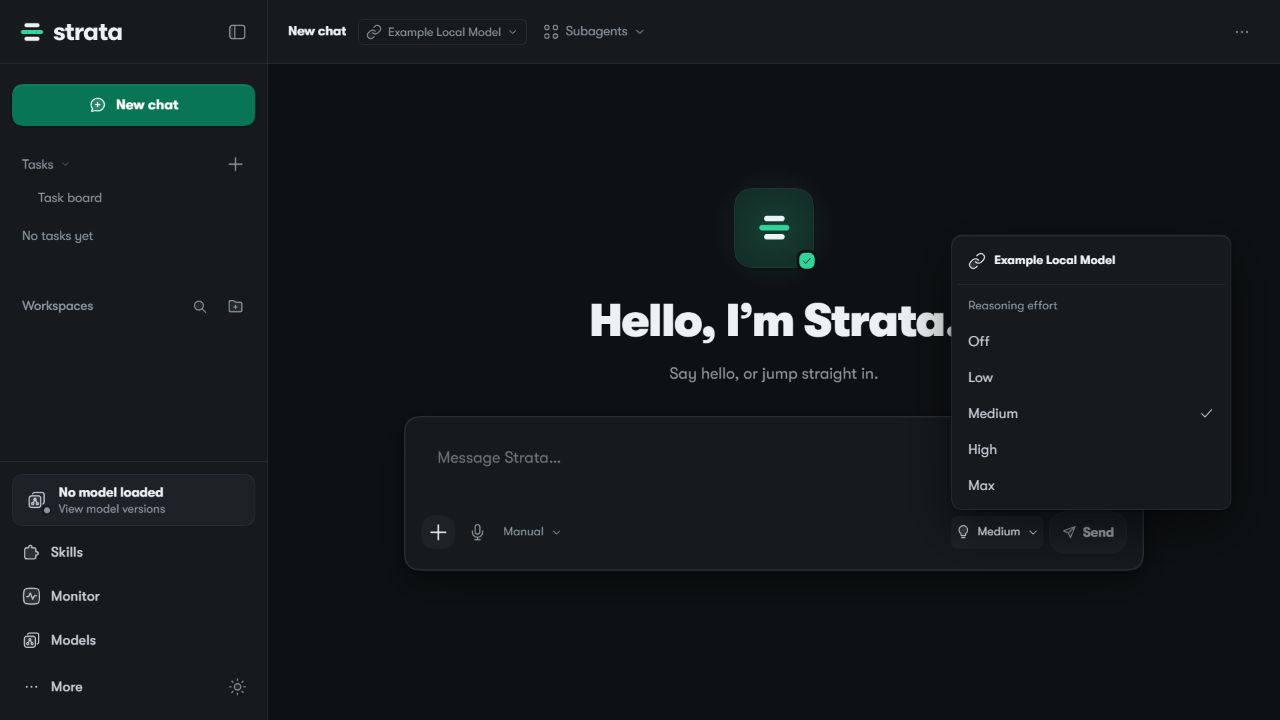The height and width of the screenshot is (720, 1280).
Task: Click the Workspaces section label
Action: (58, 306)
